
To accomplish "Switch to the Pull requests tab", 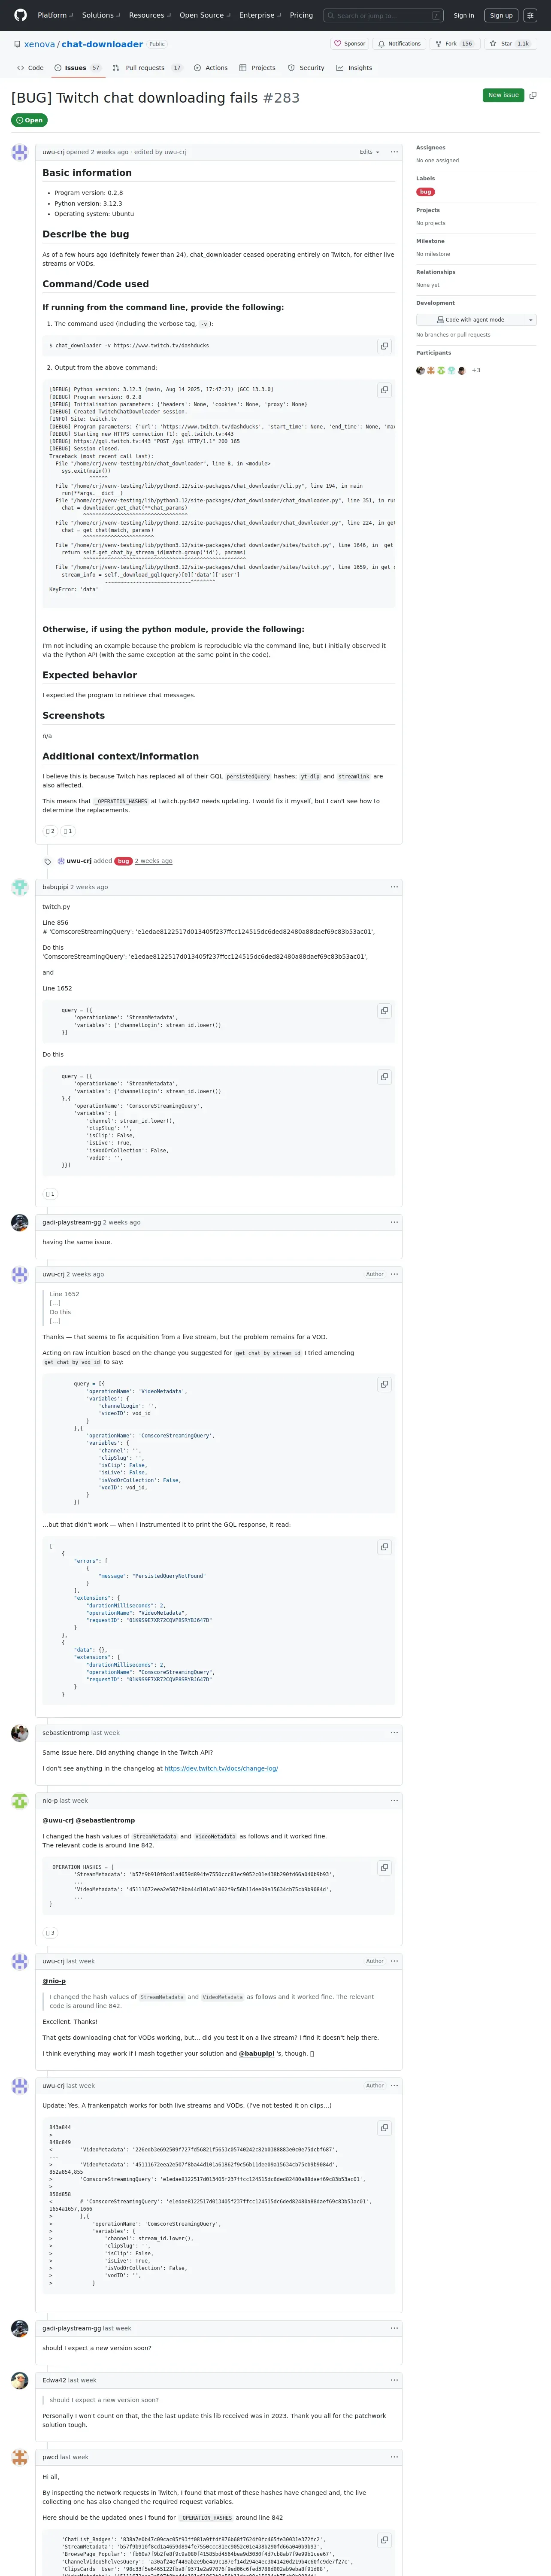I will (x=146, y=68).
